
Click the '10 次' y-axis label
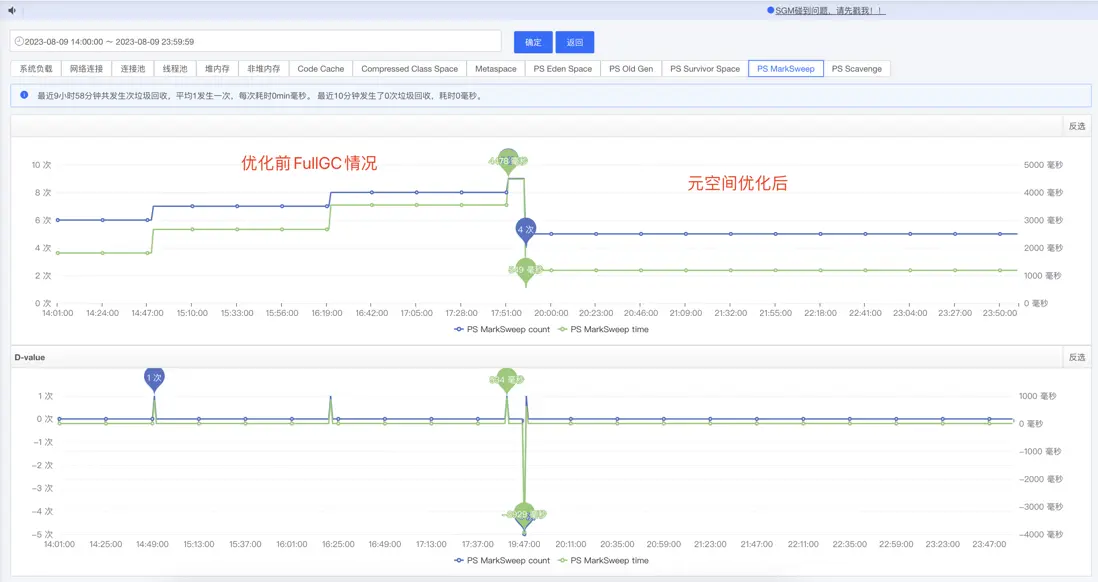click(41, 165)
